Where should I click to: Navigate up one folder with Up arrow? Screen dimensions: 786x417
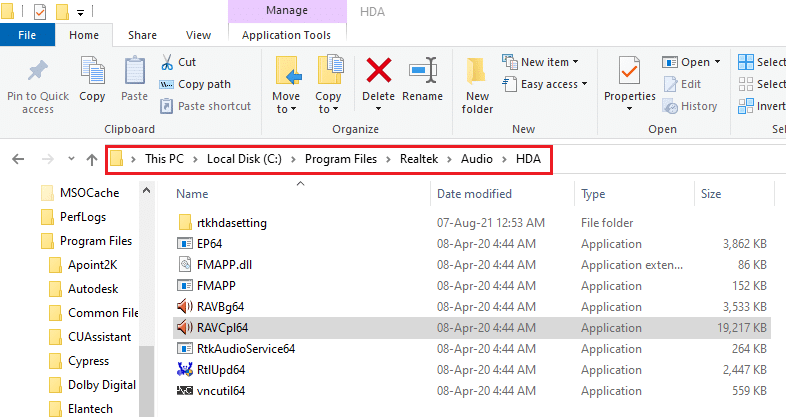click(x=91, y=159)
